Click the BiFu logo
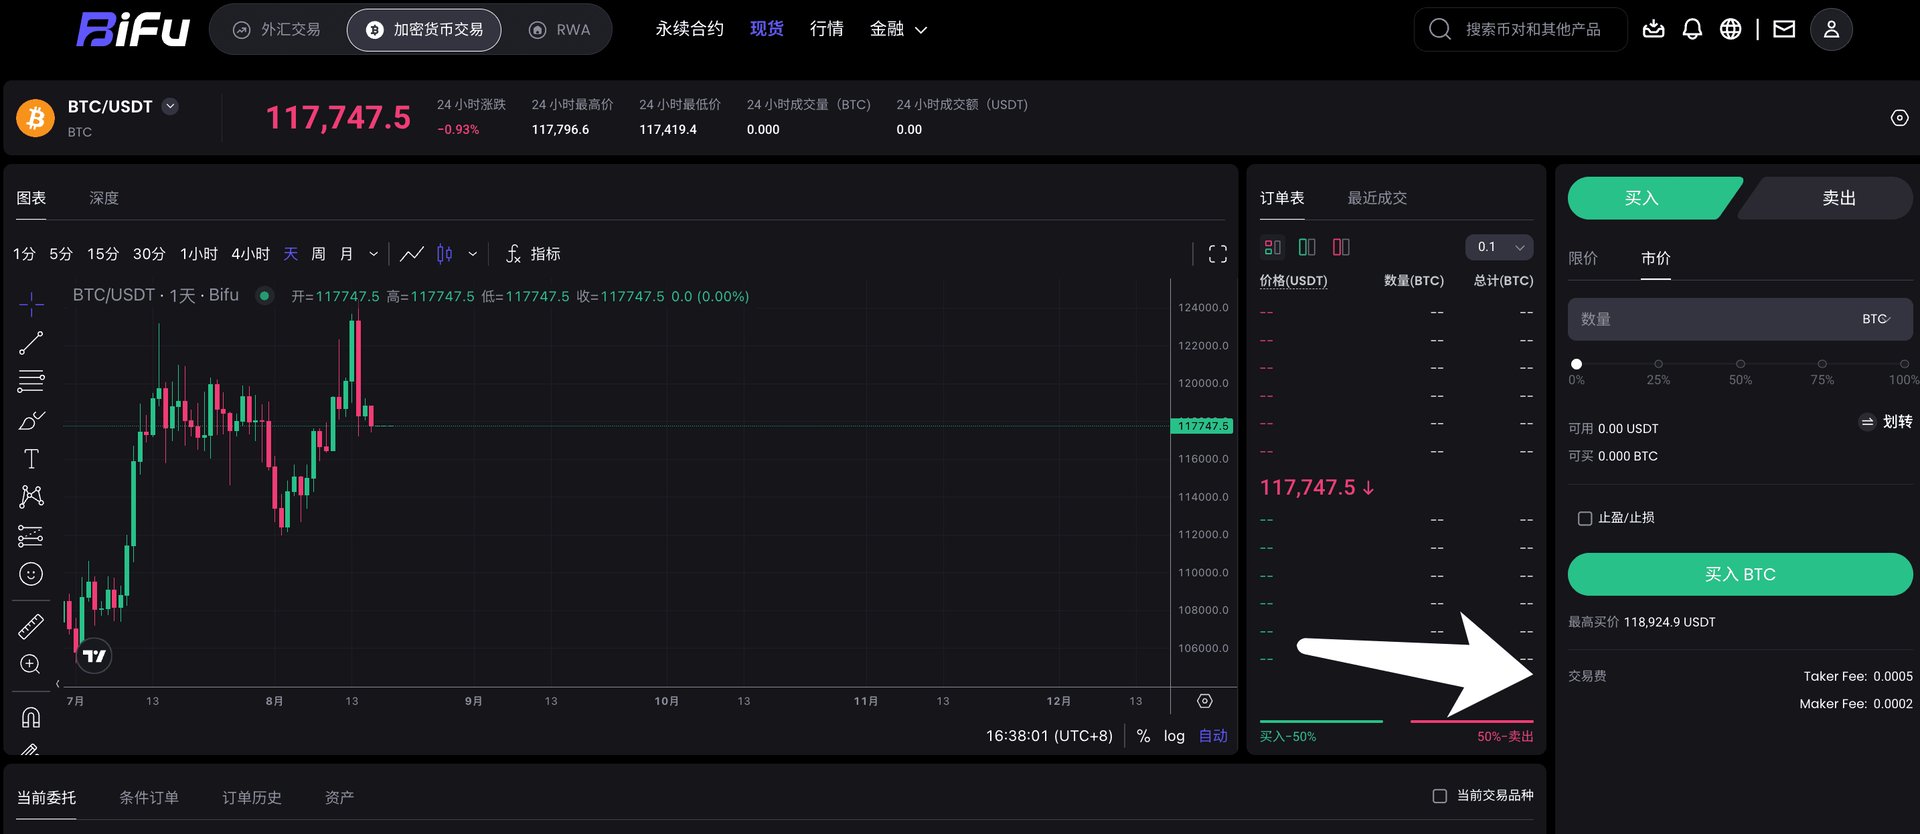Viewport: 1920px width, 834px height. 133,29
